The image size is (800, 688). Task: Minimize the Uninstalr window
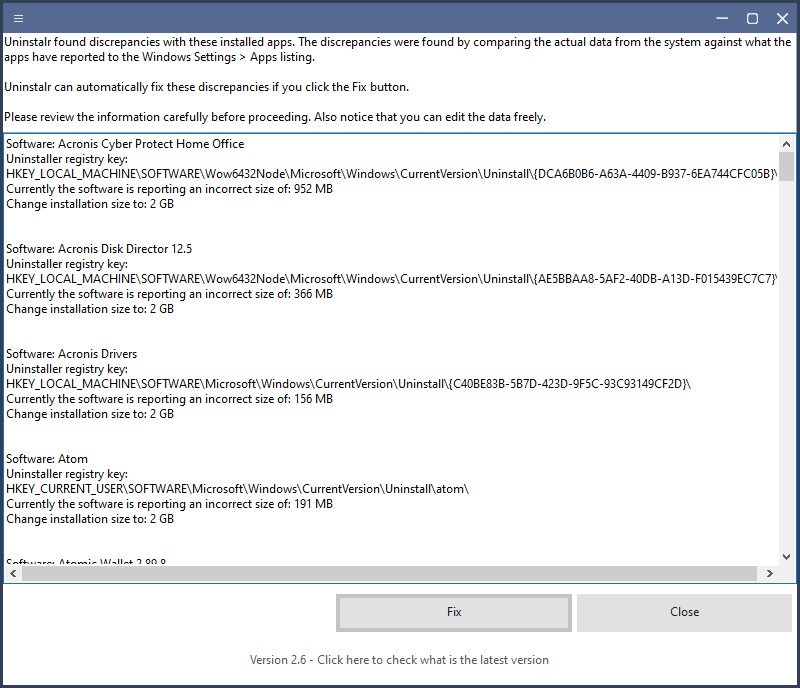722,19
